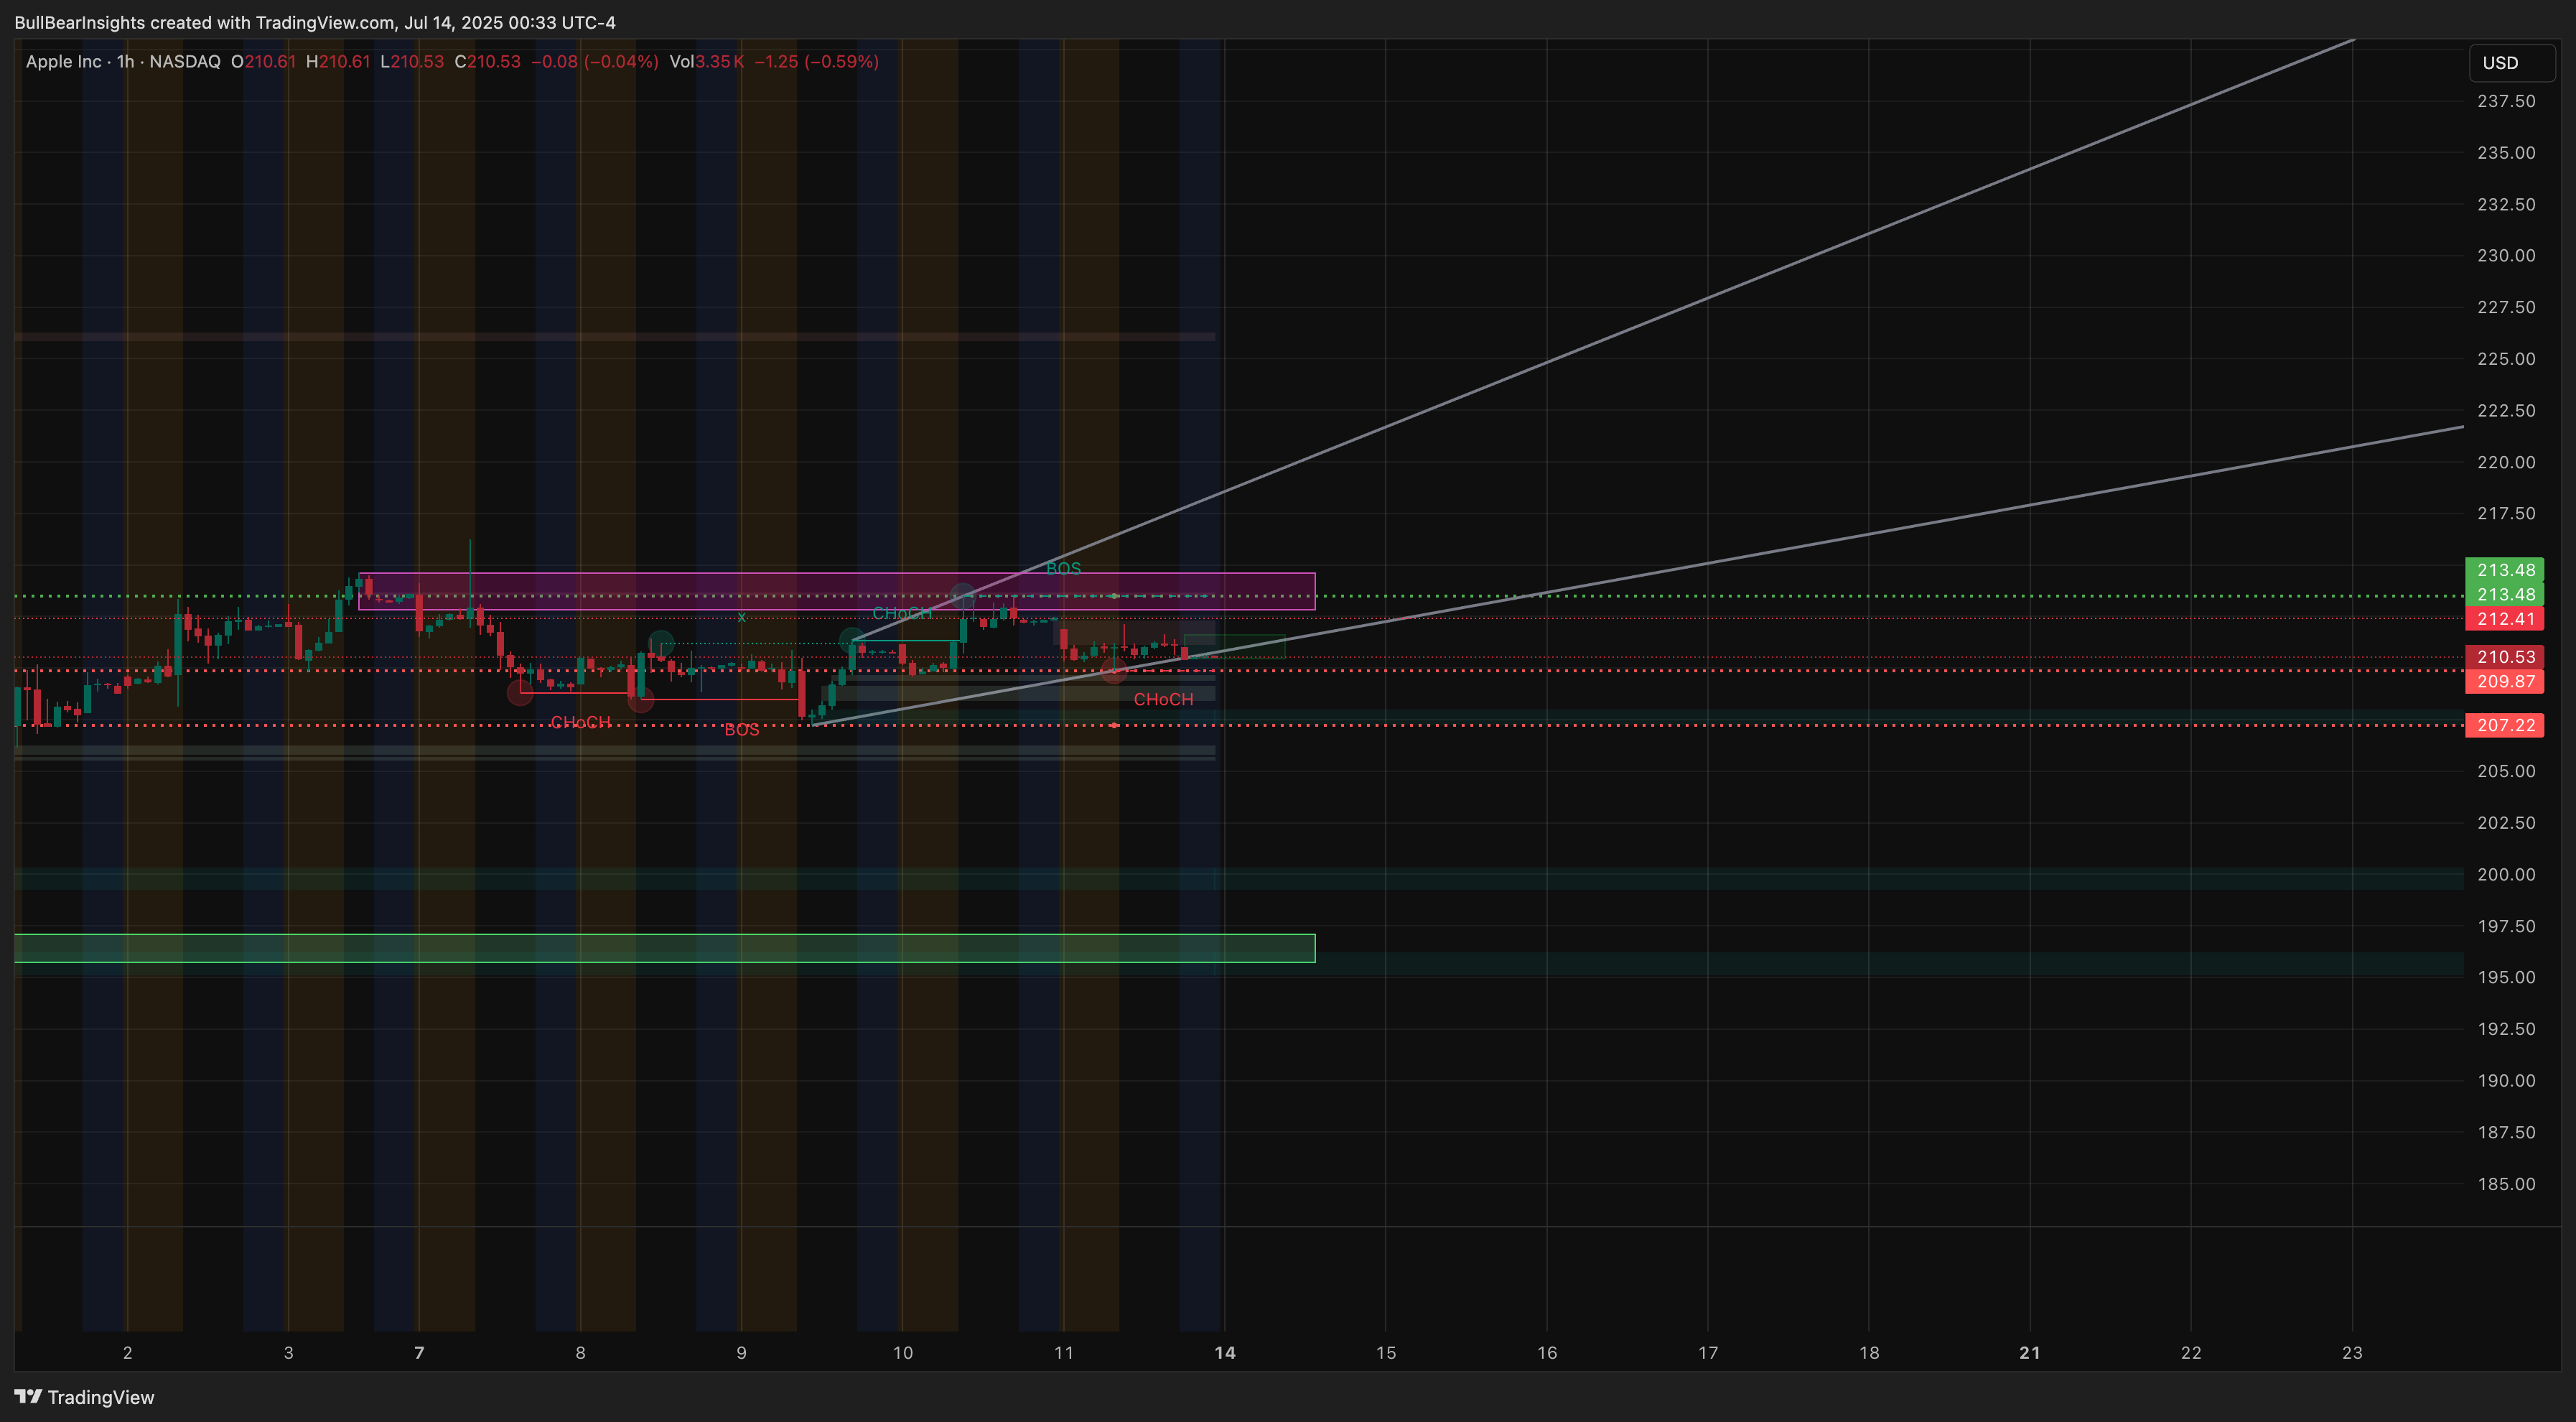Viewport: 2576px width, 1422px height.
Task: Click the 200.00 price axis label
Action: coord(2506,874)
